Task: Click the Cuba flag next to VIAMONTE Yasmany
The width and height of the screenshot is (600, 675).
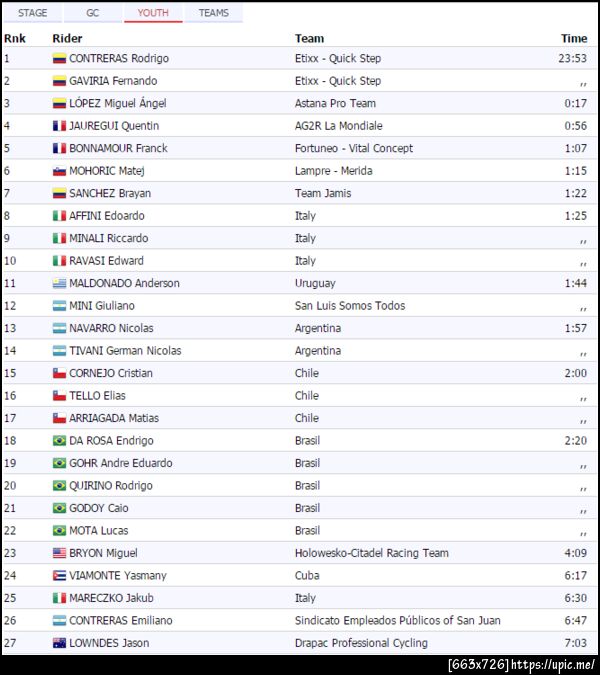Action: tap(59, 576)
